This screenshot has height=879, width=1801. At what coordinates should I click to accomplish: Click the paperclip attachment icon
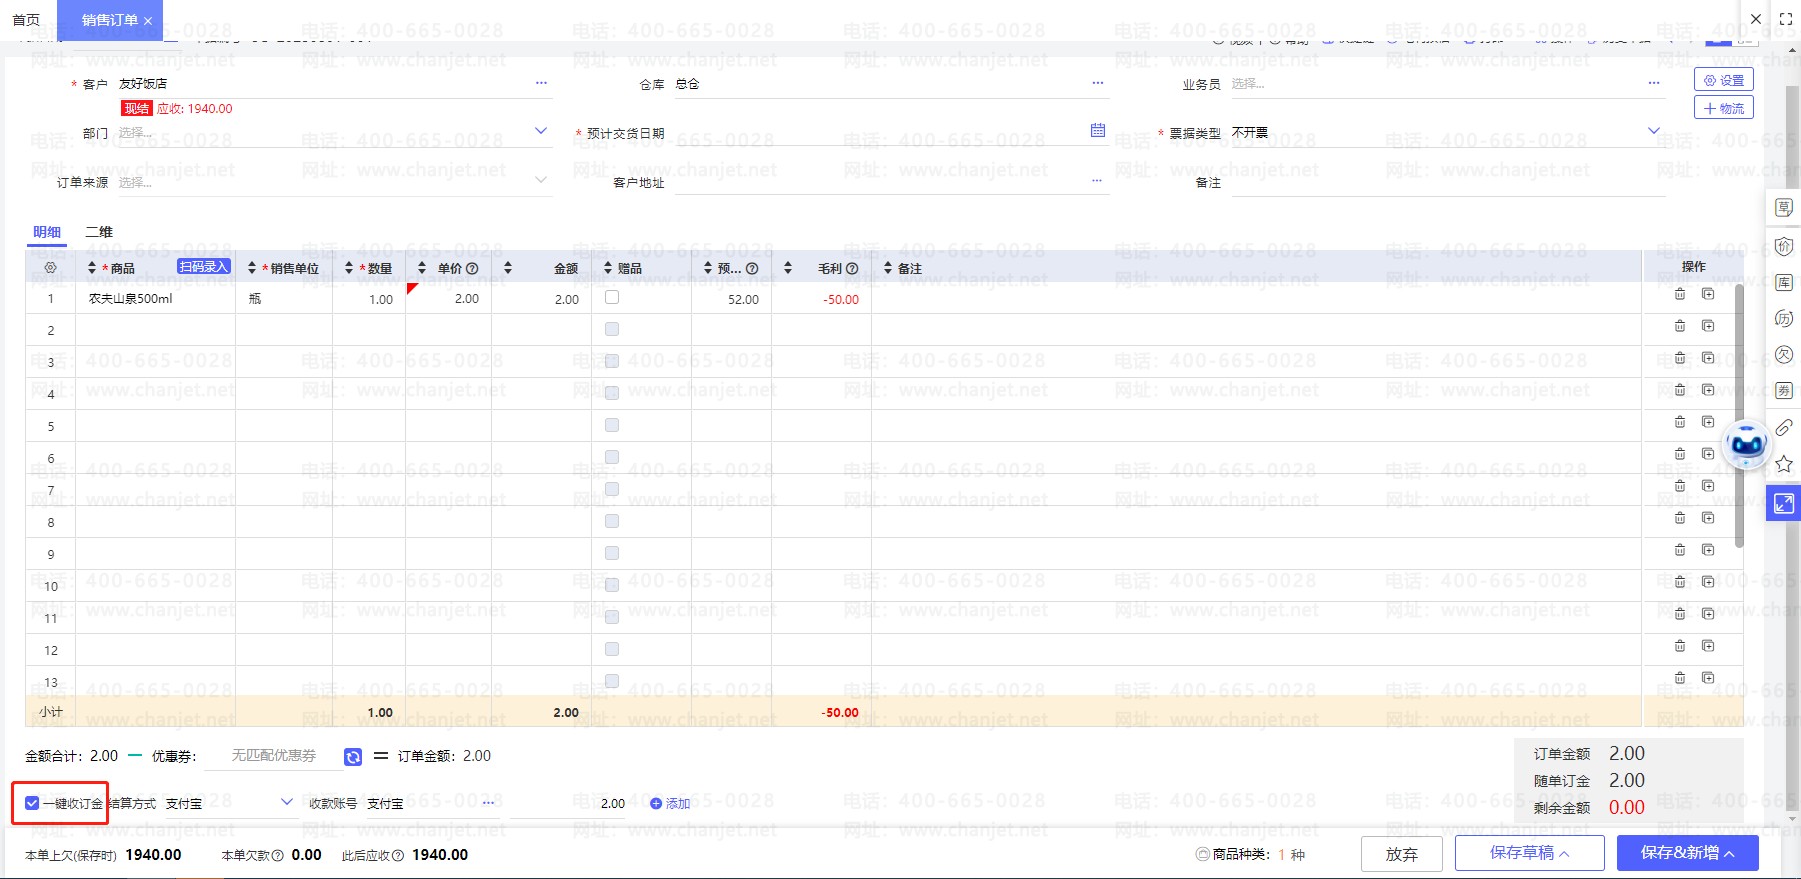1784,428
